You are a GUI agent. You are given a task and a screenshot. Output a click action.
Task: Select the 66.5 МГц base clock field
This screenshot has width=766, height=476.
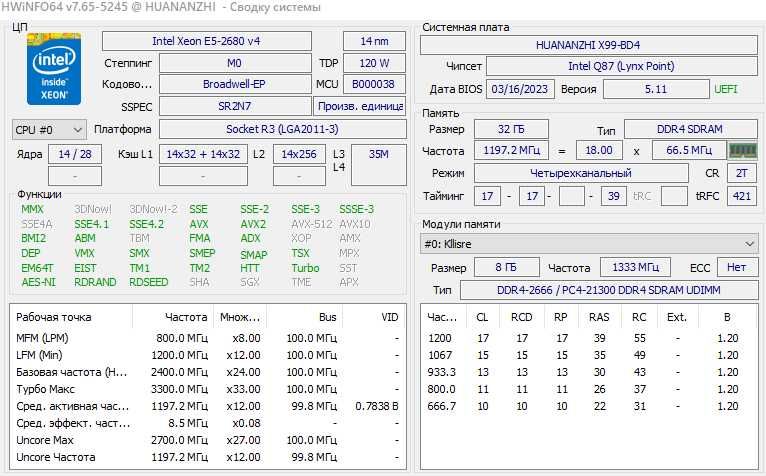click(689, 151)
